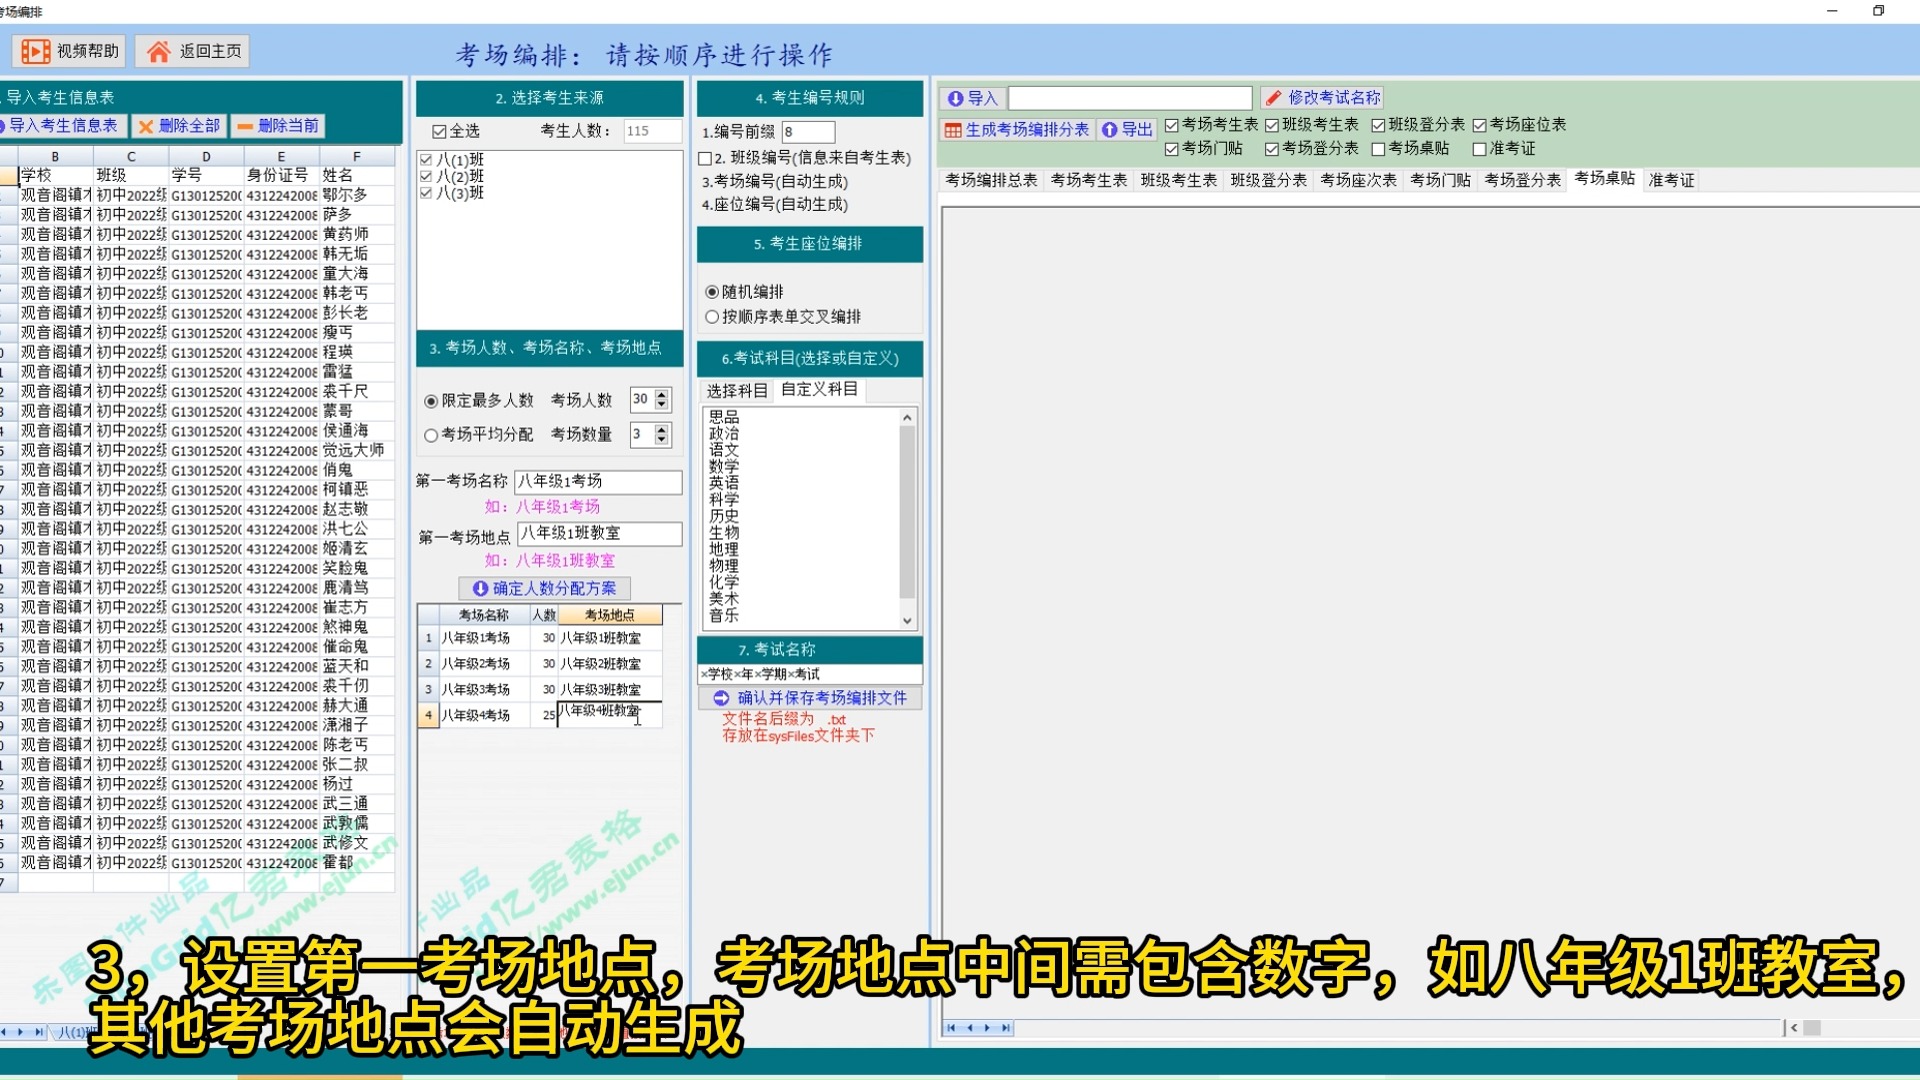Viewport: 1920px width, 1080px height.
Task: Select 语文 in subject list
Action: (724, 450)
